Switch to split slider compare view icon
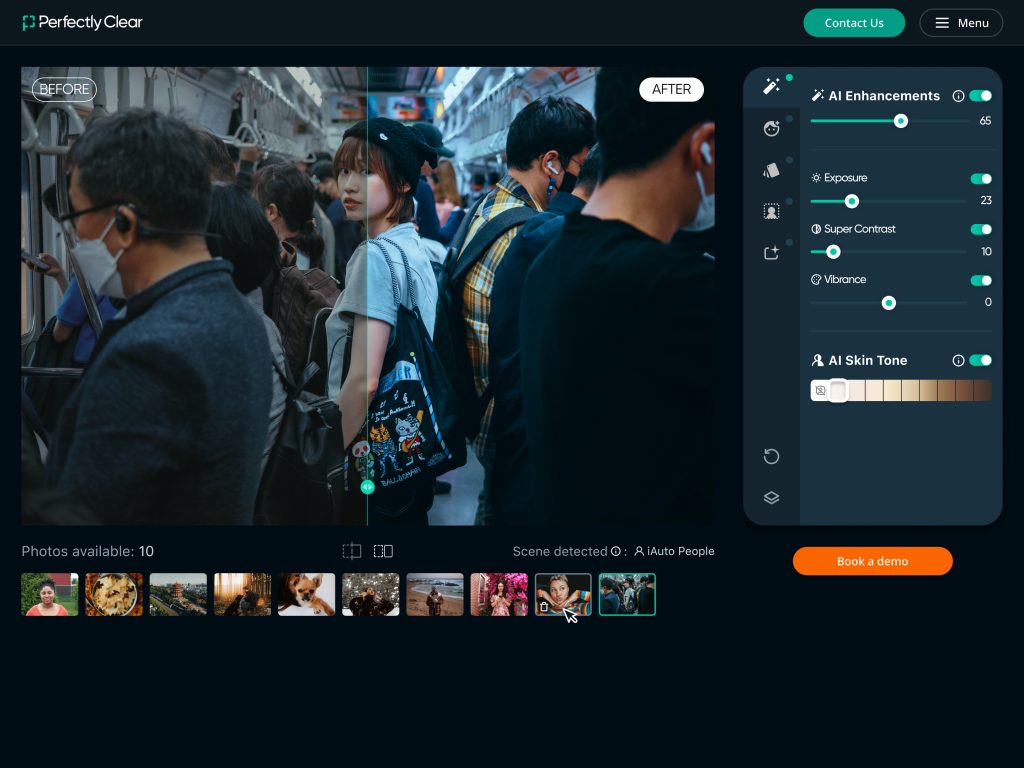 tap(352, 551)
